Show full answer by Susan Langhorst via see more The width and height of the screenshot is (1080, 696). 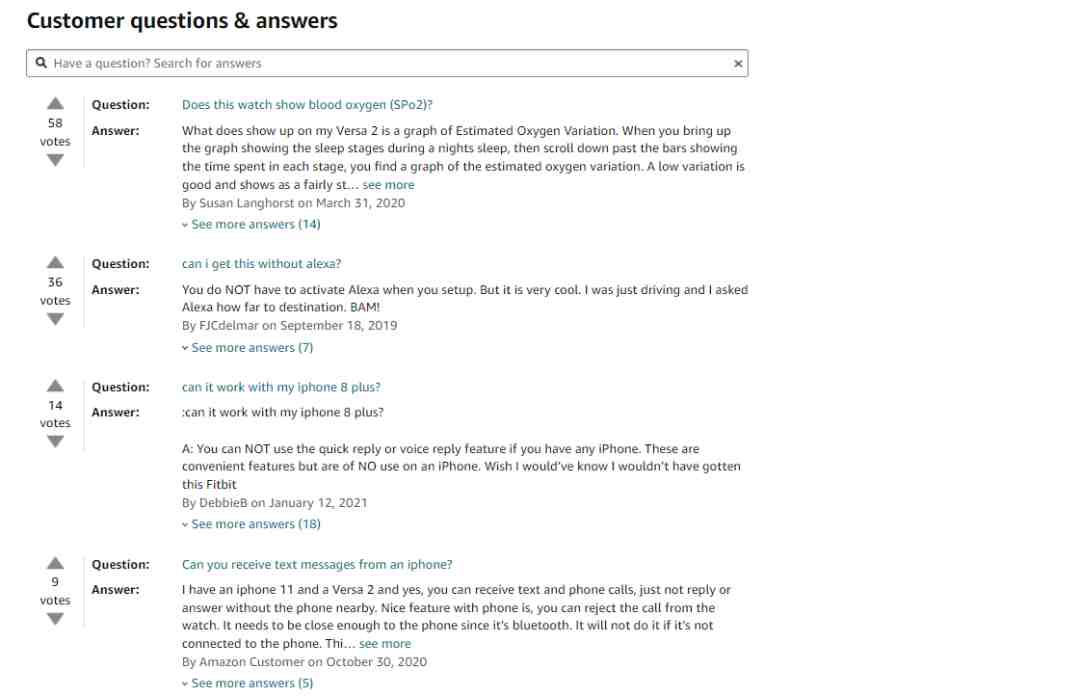[x=388, y=185]
